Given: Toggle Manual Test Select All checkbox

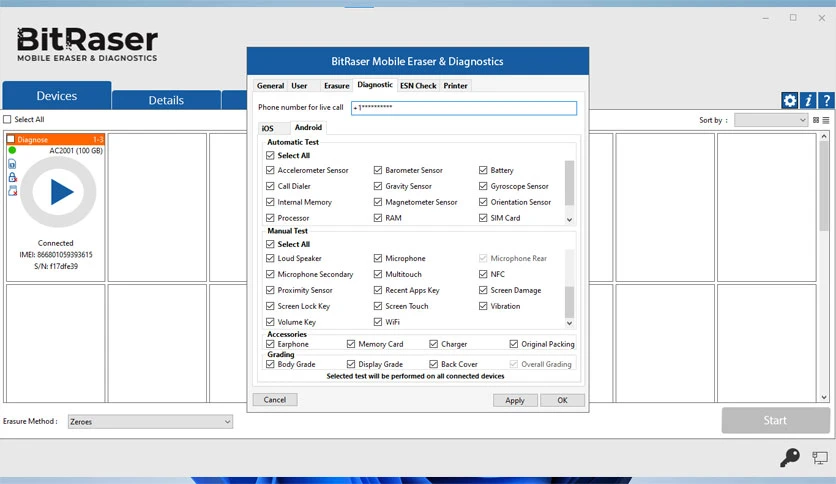Looking at the screenshot, I should [x=270, y=244].
